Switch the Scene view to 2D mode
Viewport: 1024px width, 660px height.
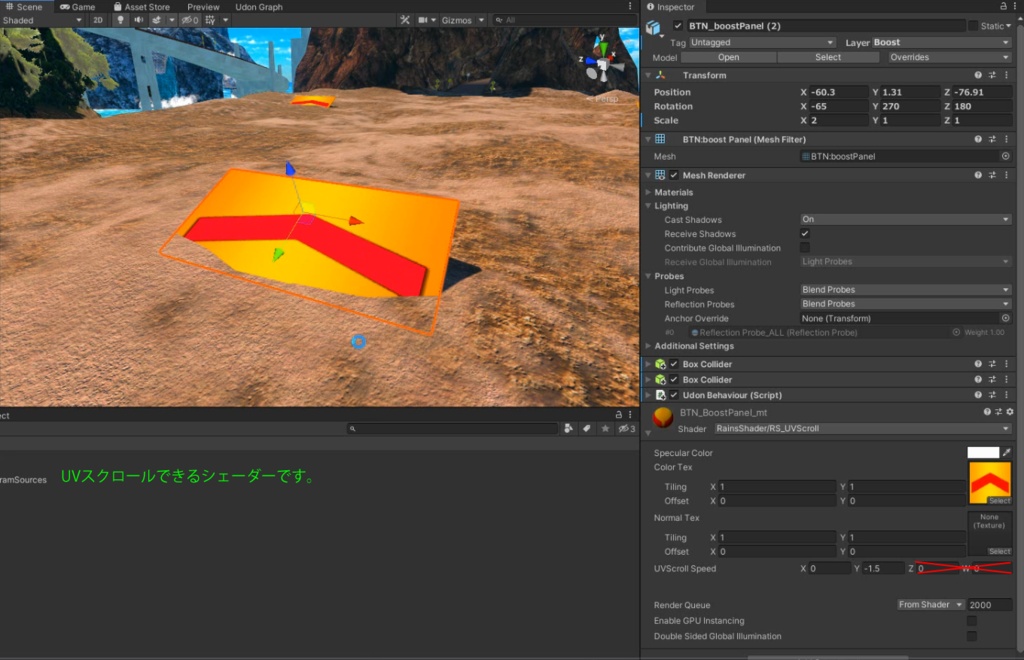[98, 20]
